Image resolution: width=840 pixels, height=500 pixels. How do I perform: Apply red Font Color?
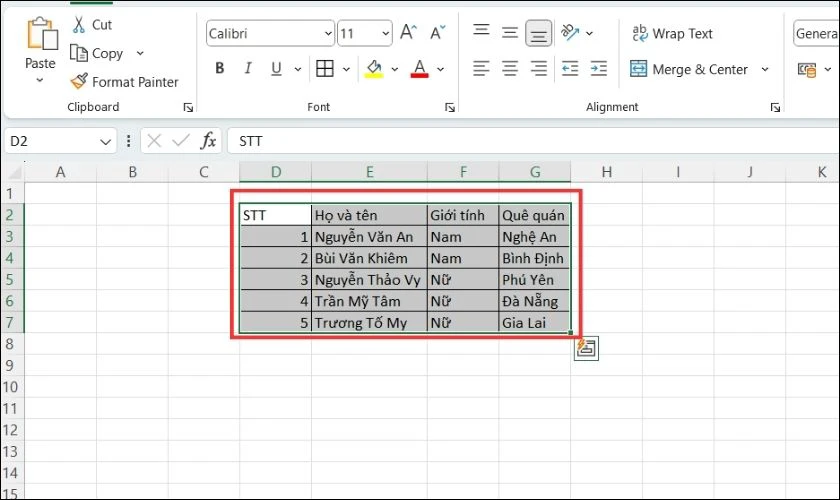(419, 69)
